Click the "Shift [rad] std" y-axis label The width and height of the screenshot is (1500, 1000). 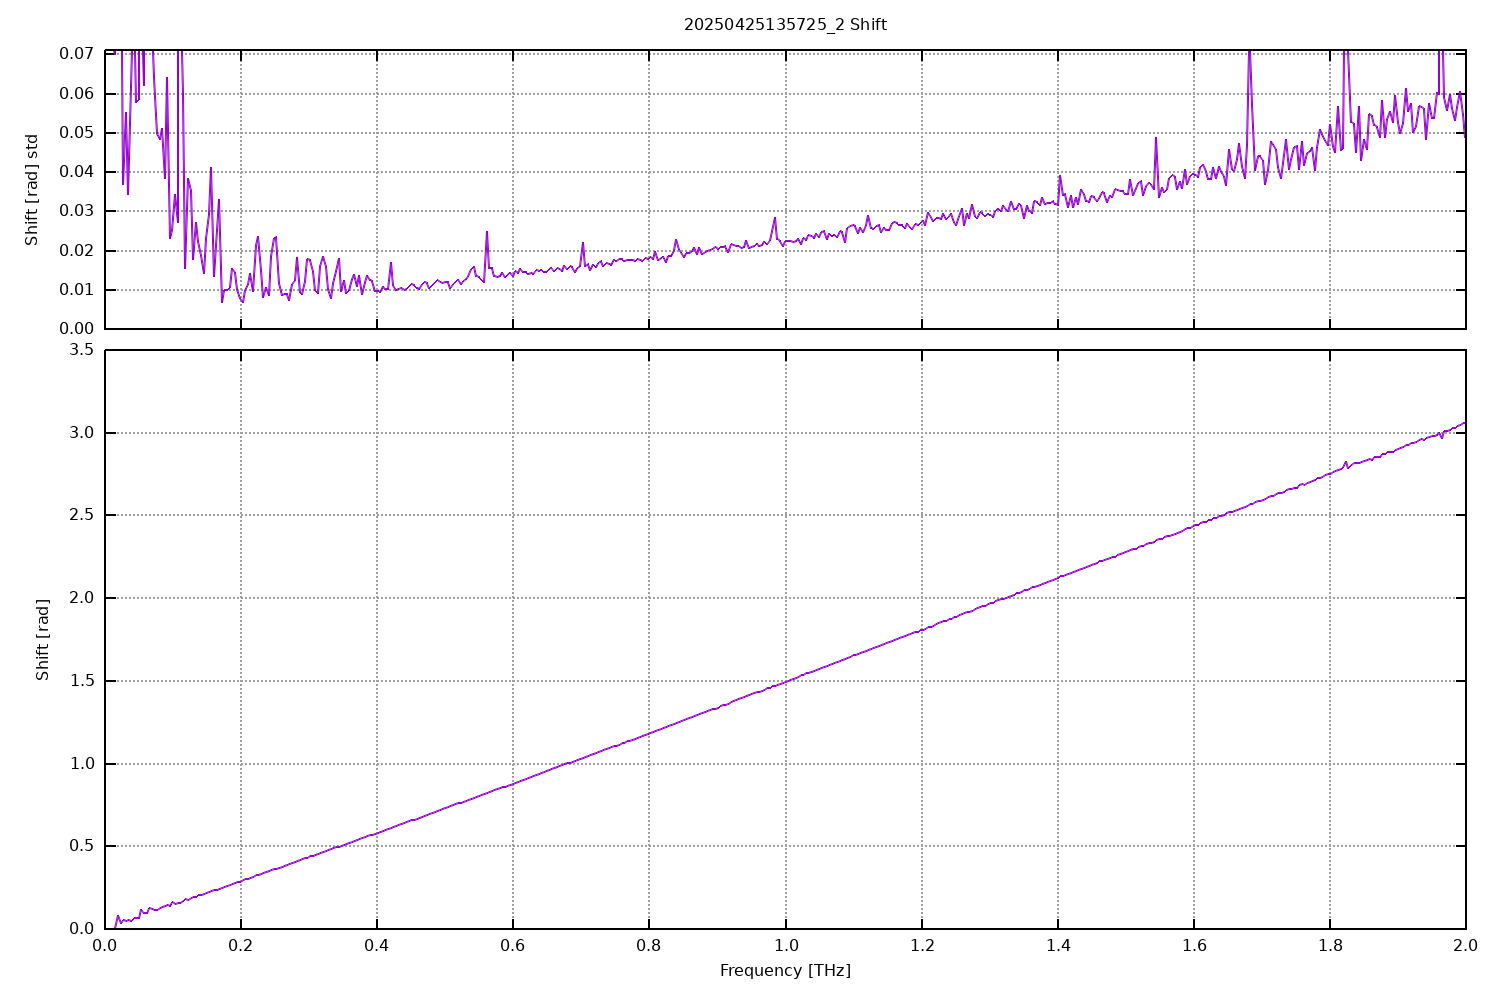tap(32, 190)
